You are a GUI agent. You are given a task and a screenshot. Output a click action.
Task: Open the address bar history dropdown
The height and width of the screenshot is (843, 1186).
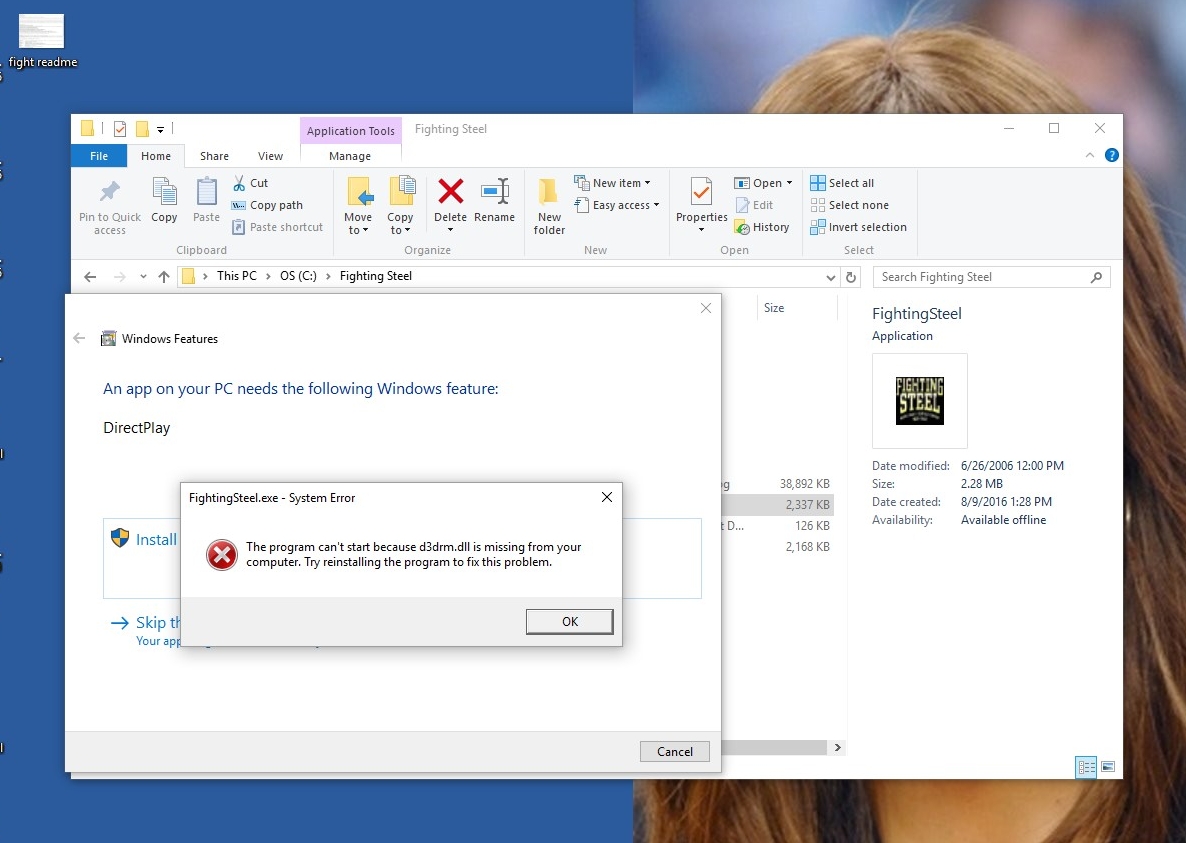pos(831,277)
